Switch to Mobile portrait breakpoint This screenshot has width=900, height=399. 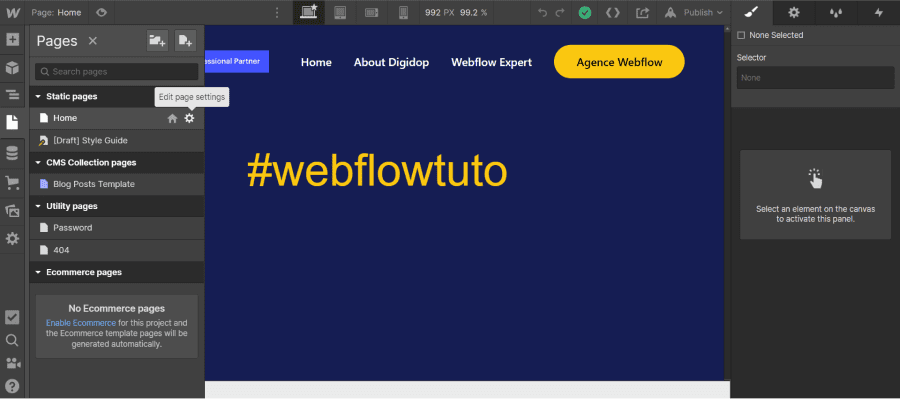(403, 12)
